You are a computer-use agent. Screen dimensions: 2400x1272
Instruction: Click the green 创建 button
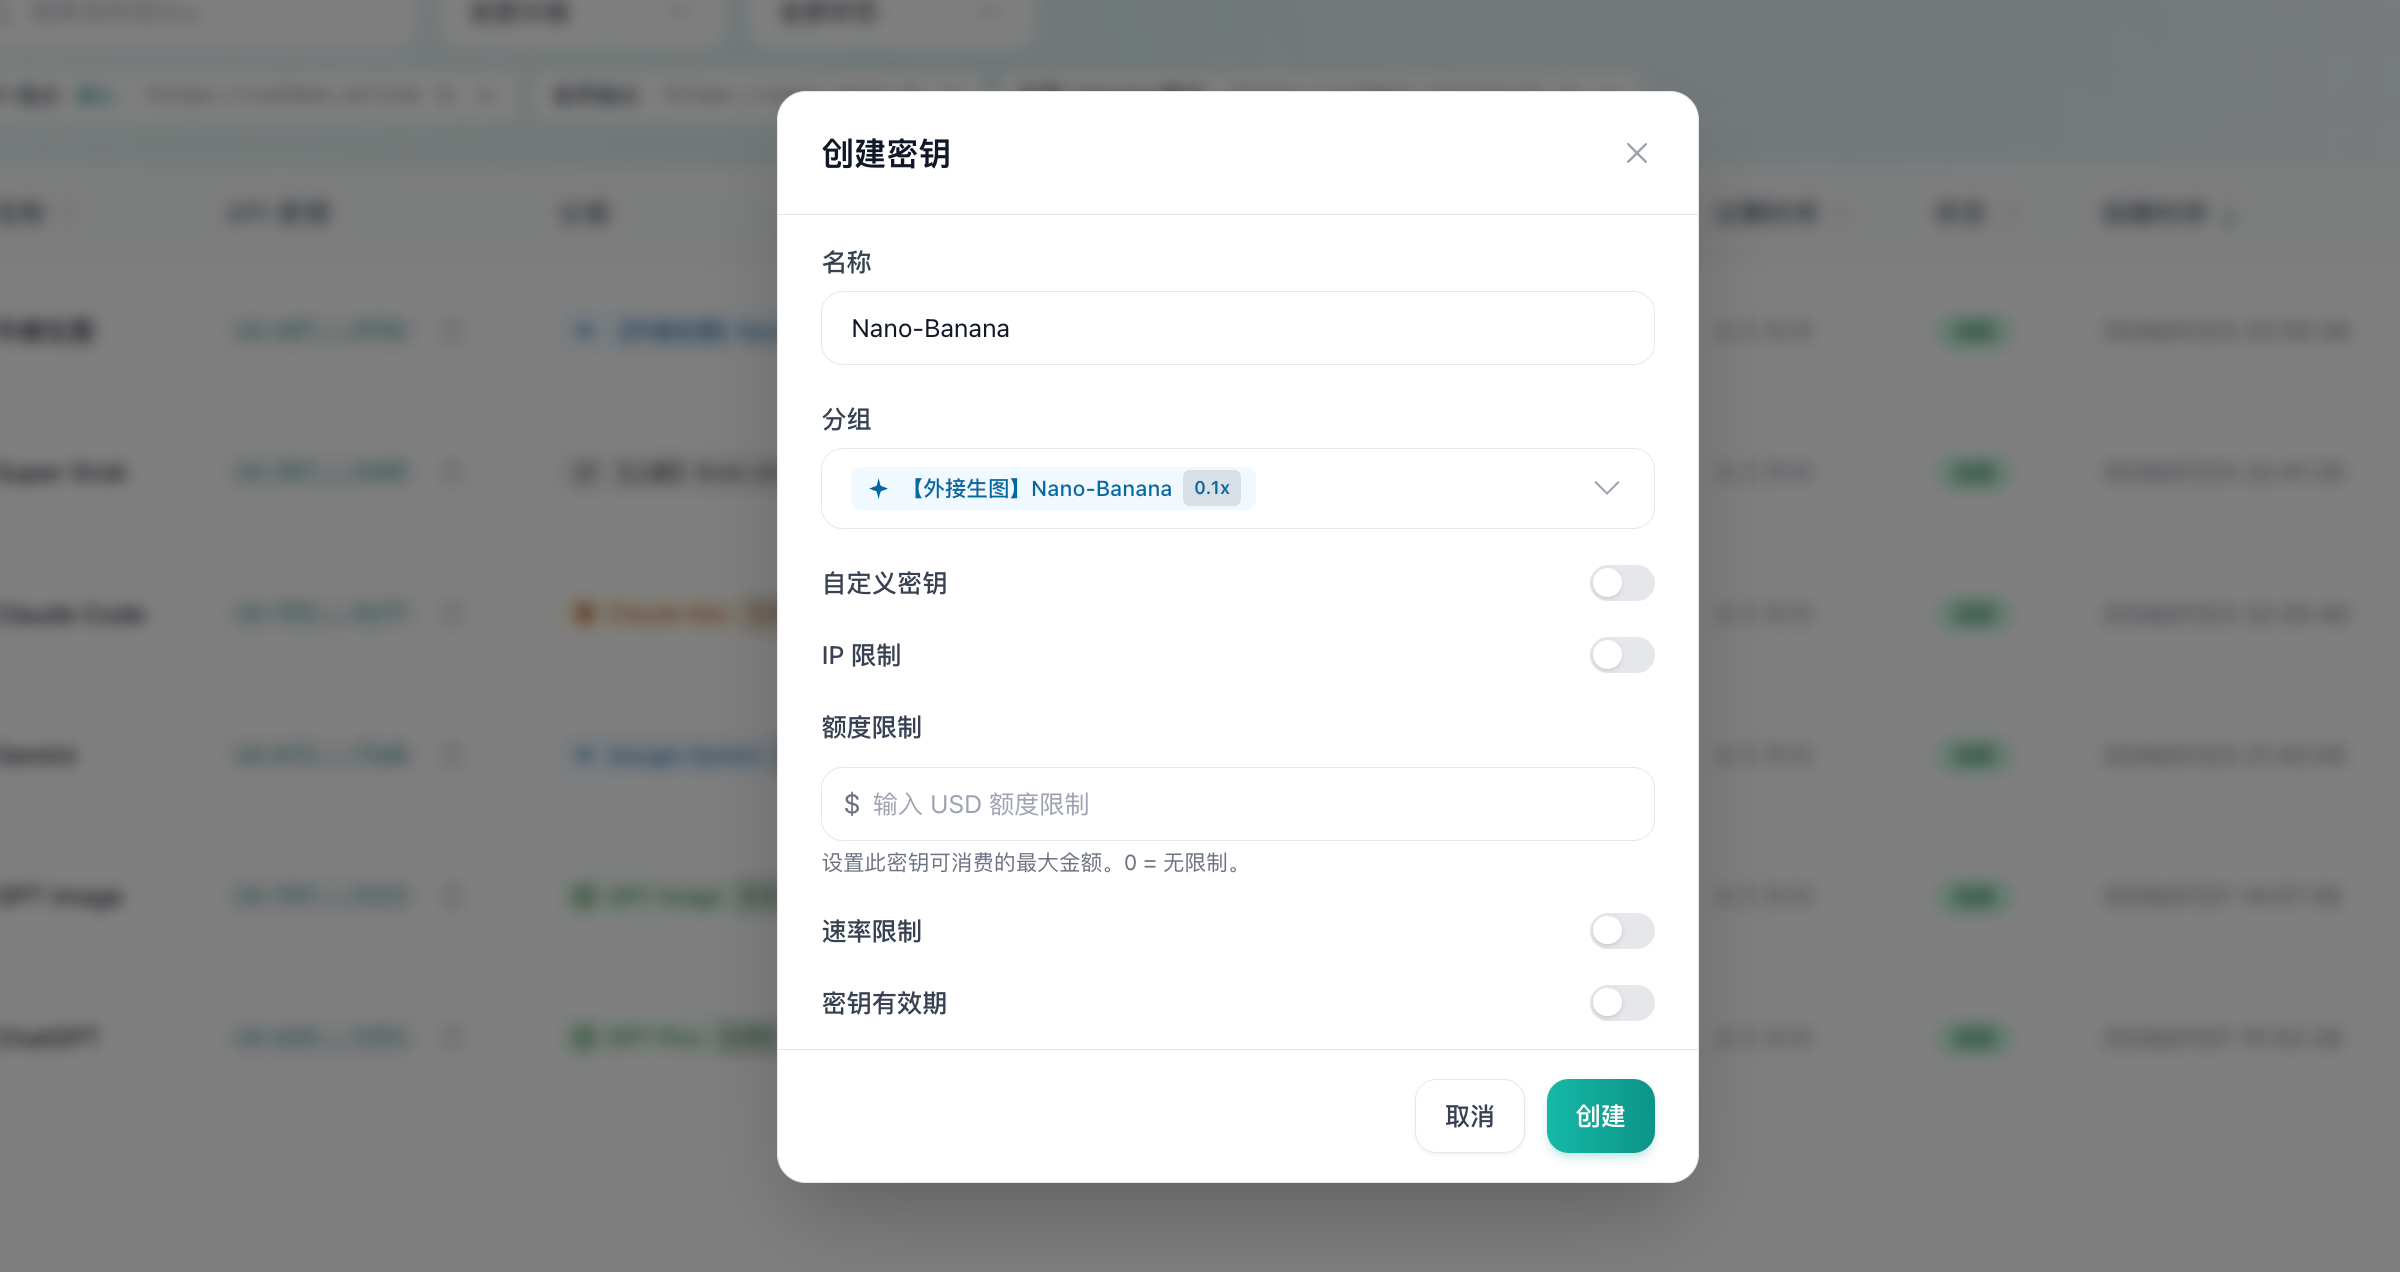point(1600,1116)
